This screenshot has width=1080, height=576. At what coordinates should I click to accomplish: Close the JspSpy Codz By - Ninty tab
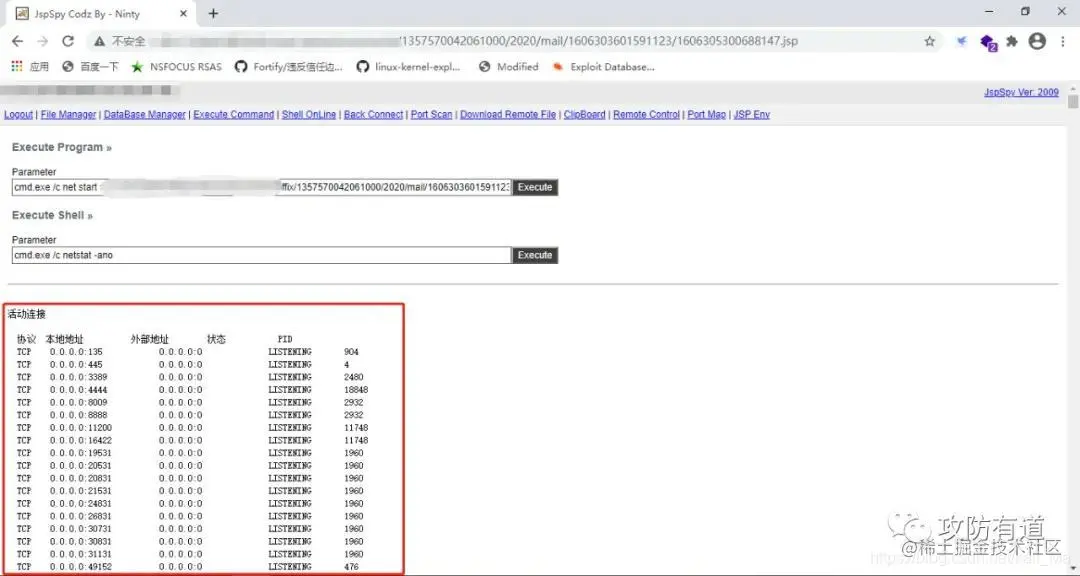[x=183, y=14]
